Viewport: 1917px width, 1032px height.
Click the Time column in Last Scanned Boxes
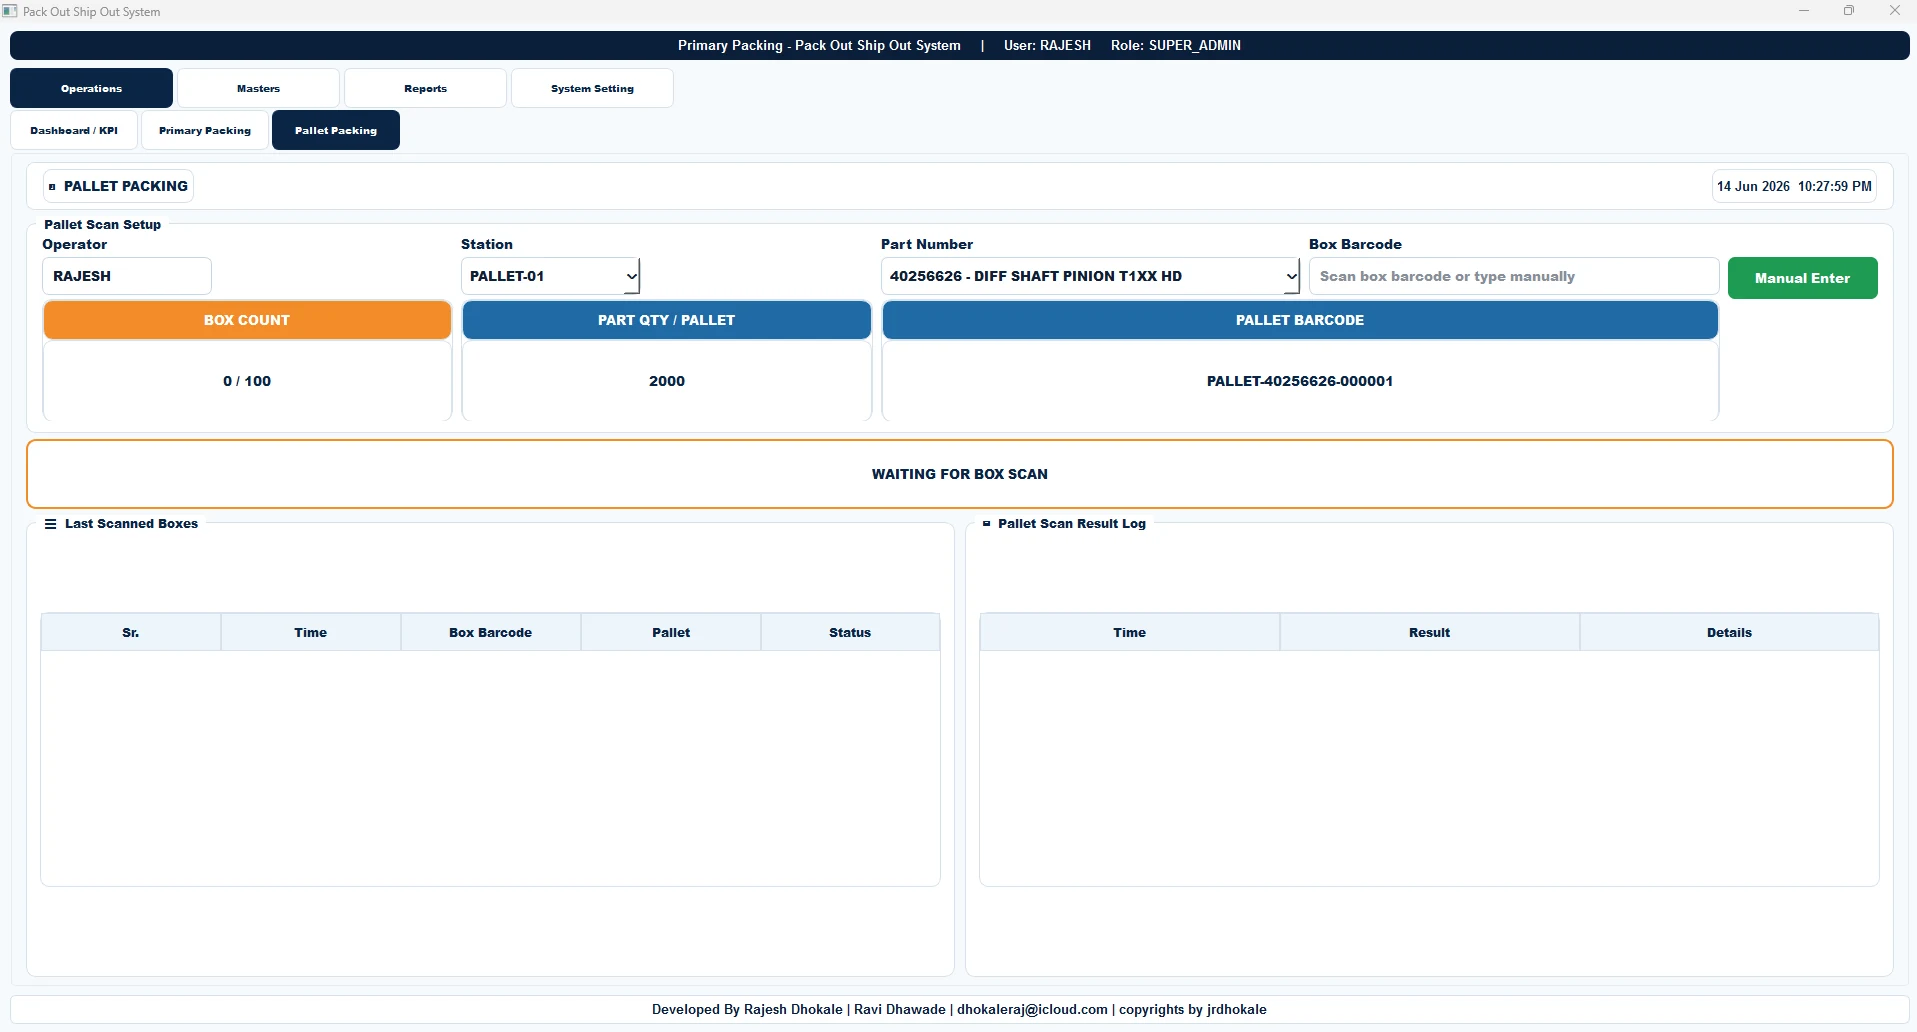pyautogui.click(x=311, y=632)
